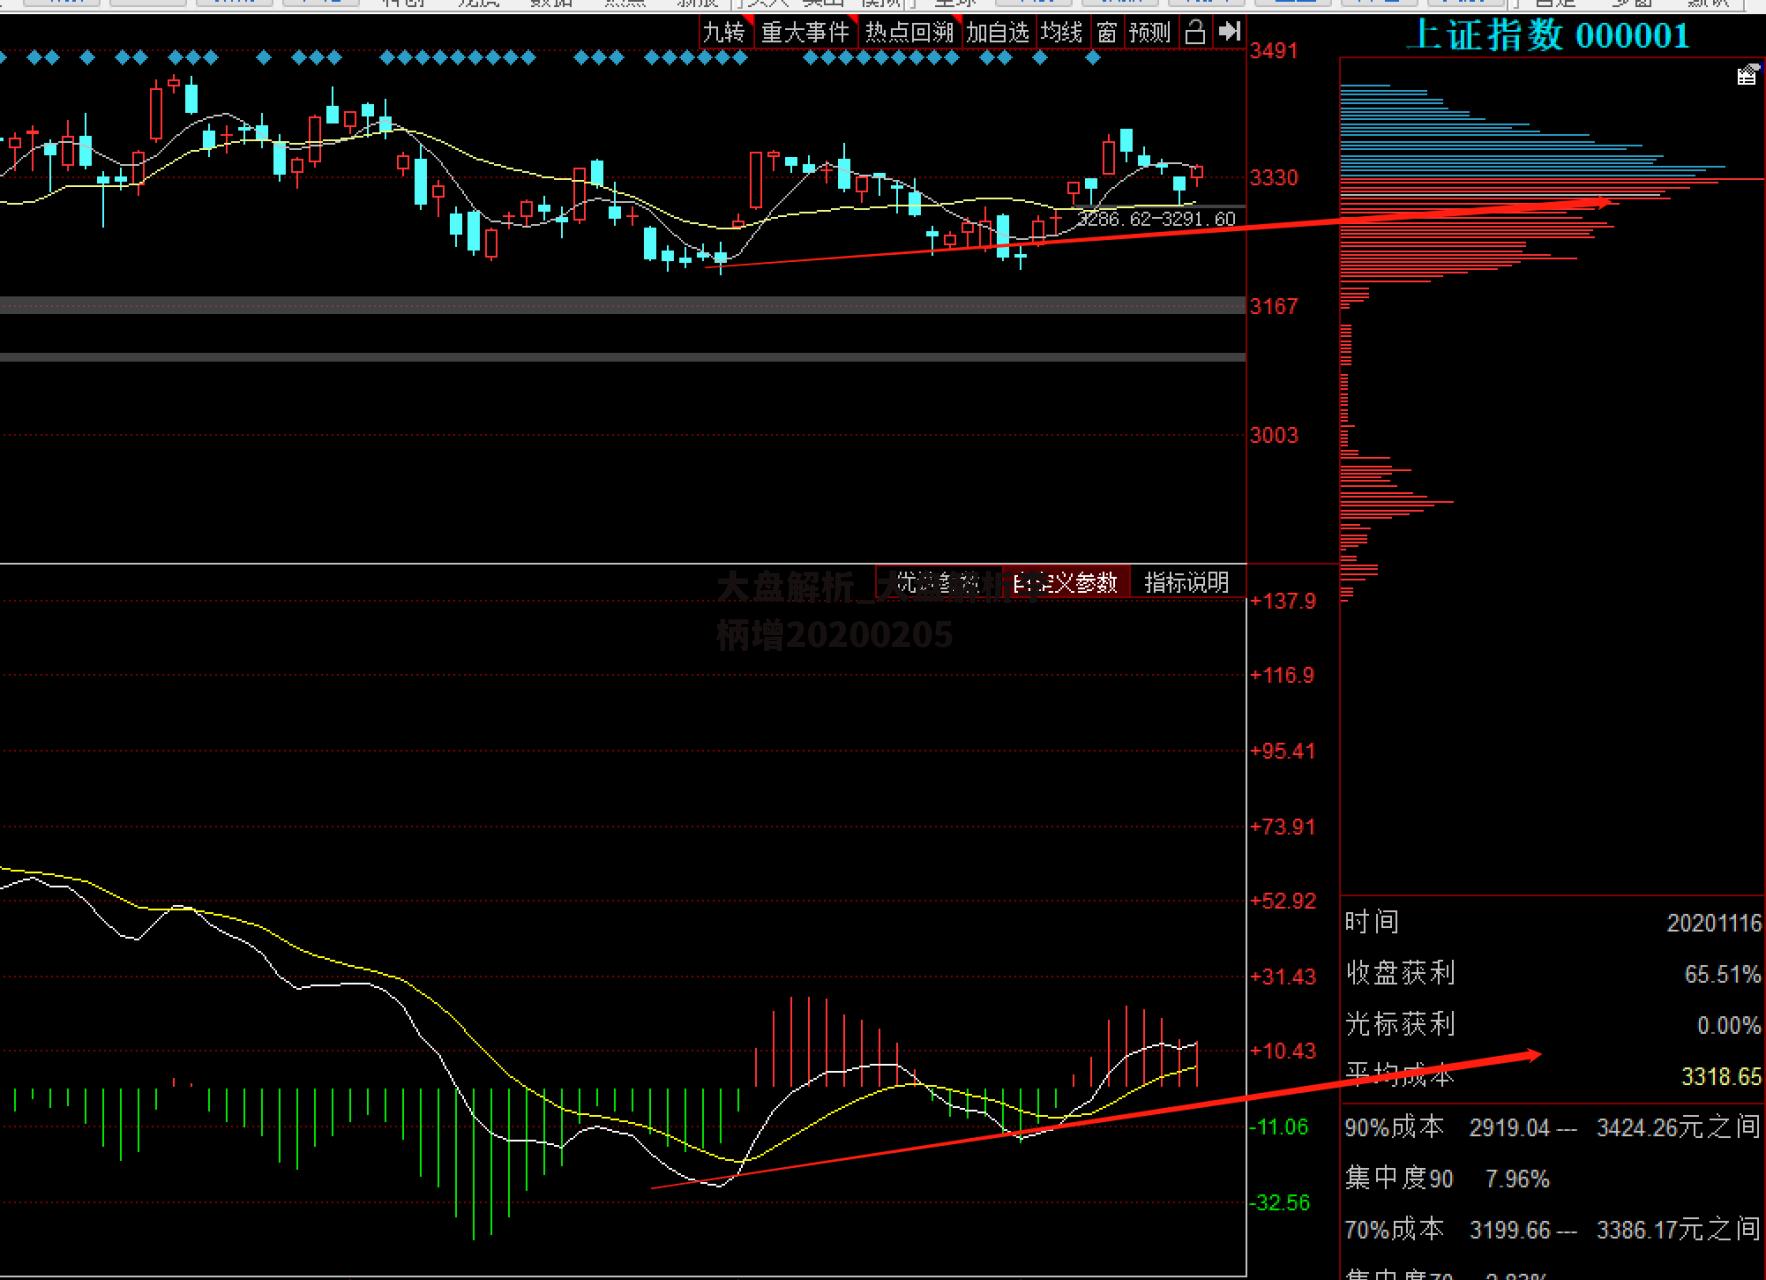Add to watchlist with 加自选
This screenshot has height=1280, width=1766.
pos(997,33)
